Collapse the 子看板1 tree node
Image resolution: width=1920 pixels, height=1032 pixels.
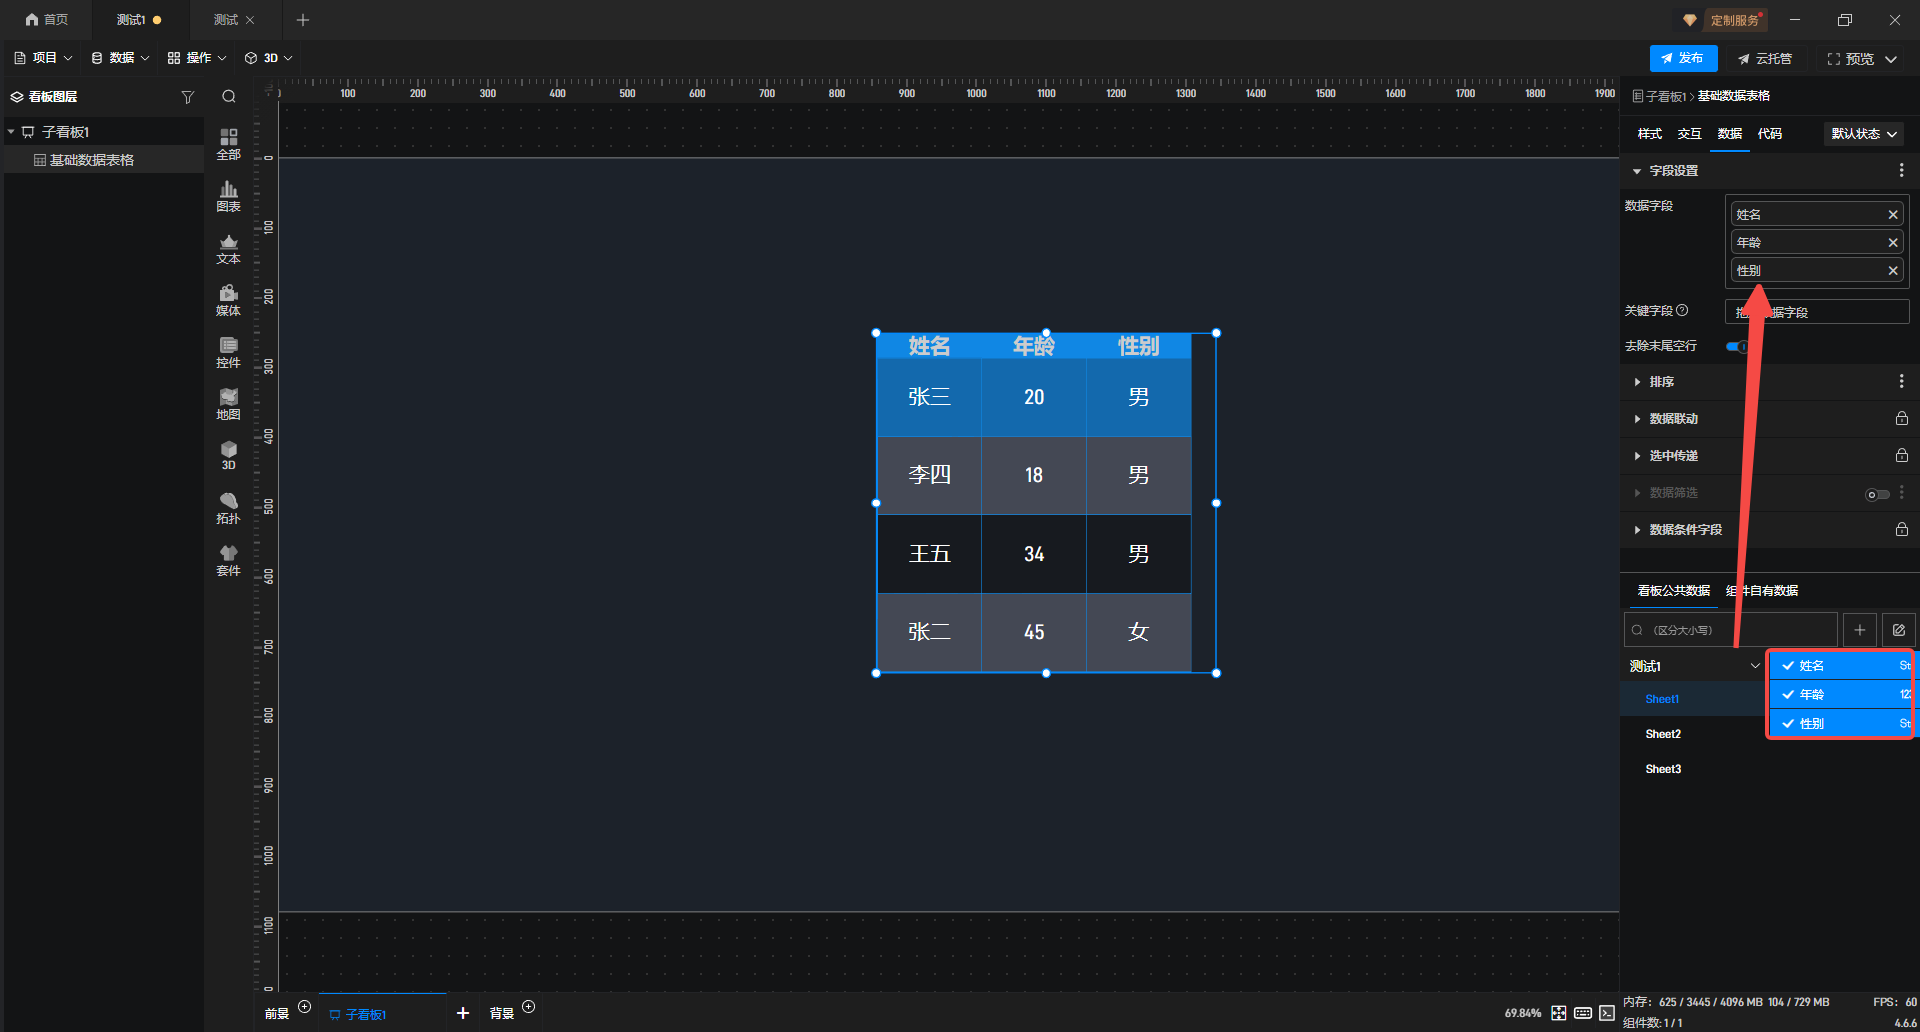click(11, 132)
